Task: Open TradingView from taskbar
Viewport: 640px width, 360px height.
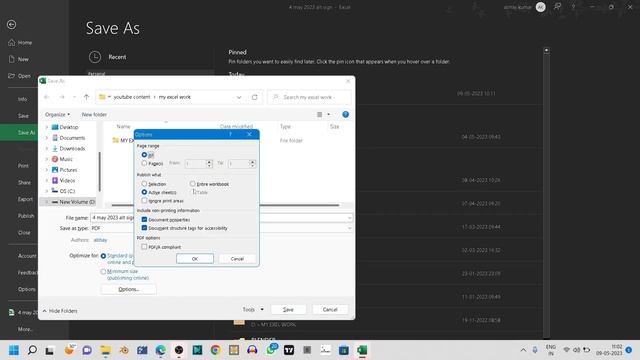Action: (289, 350)
